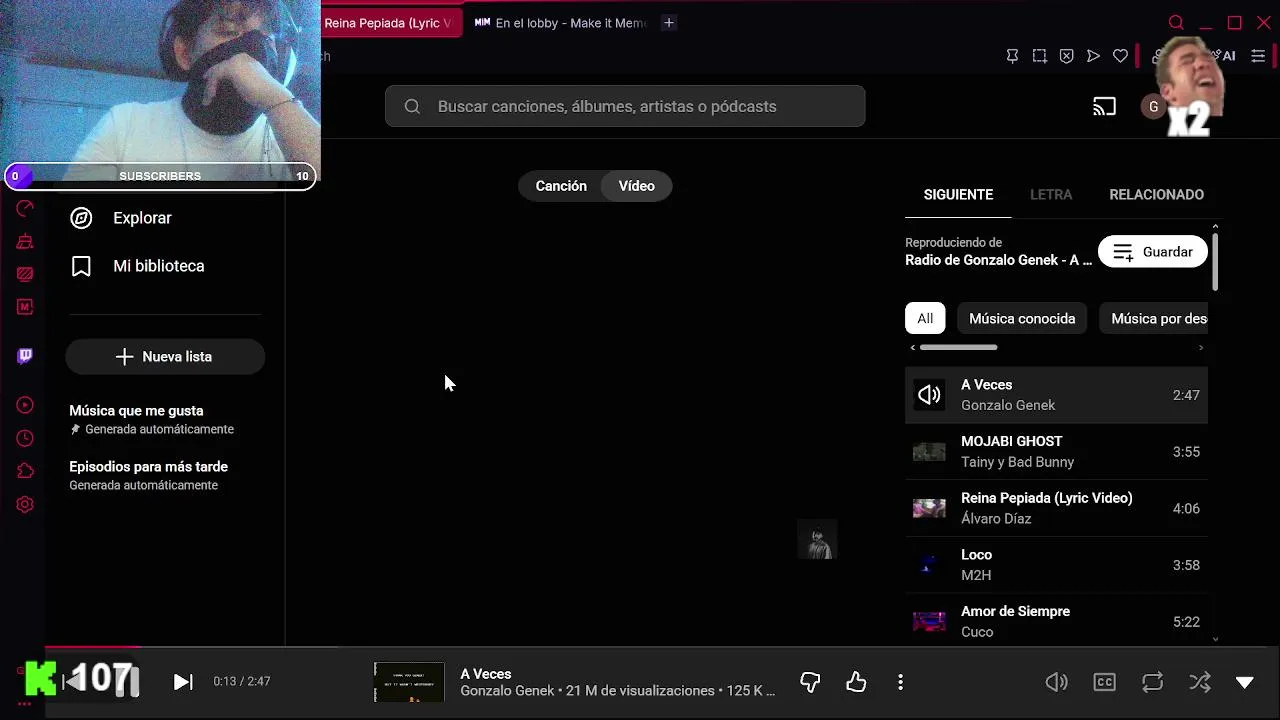
Task: Click the cast to device icon
Action: pos(1104,107)
